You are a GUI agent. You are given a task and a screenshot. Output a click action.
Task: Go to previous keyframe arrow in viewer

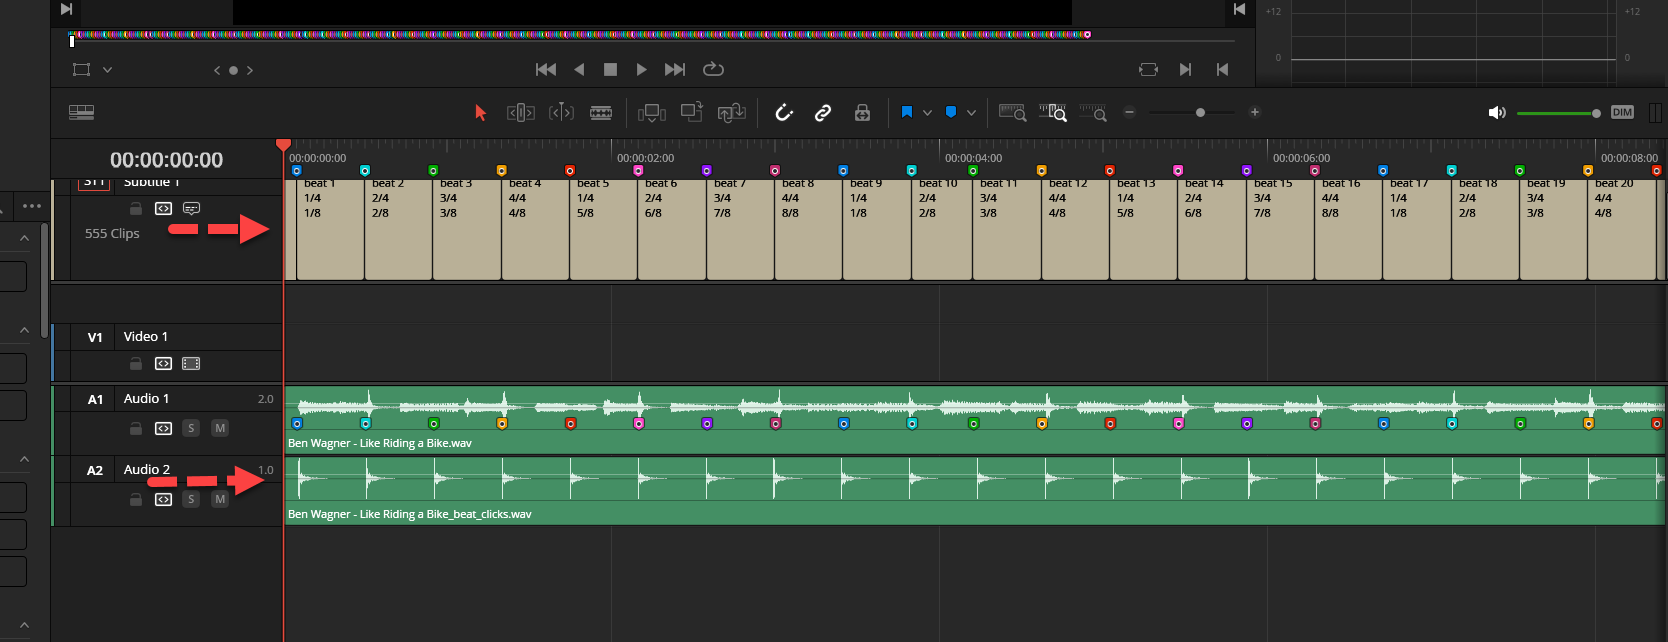coord(217,70)
